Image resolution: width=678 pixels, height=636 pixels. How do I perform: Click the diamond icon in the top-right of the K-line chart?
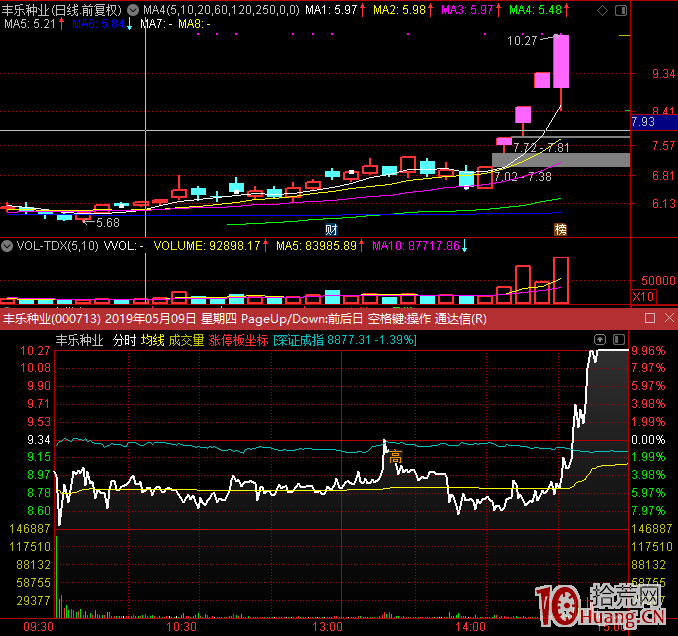point(602,10)
